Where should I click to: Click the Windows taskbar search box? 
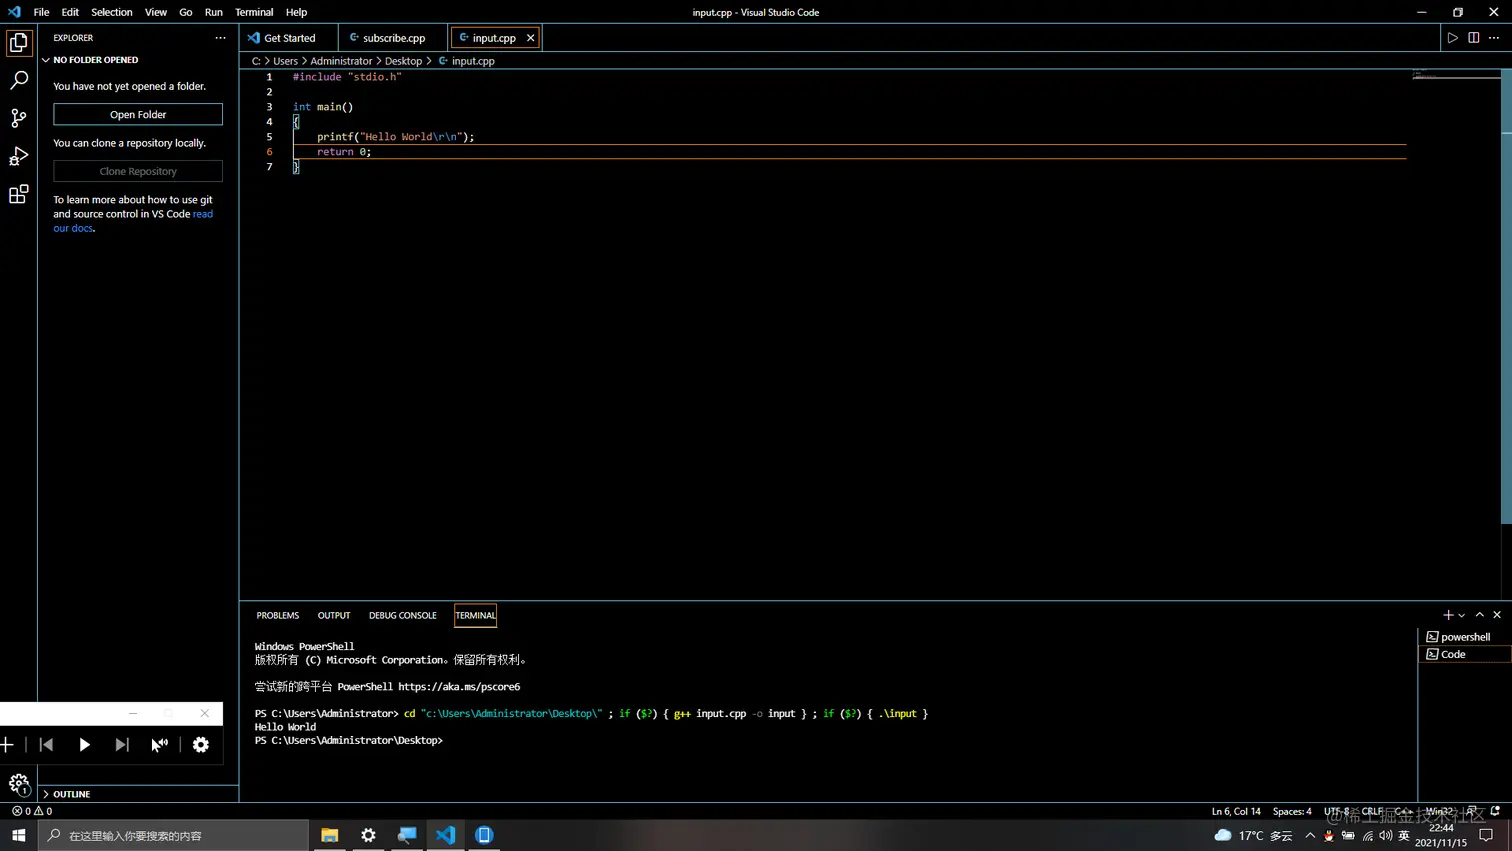coord(174,835)
